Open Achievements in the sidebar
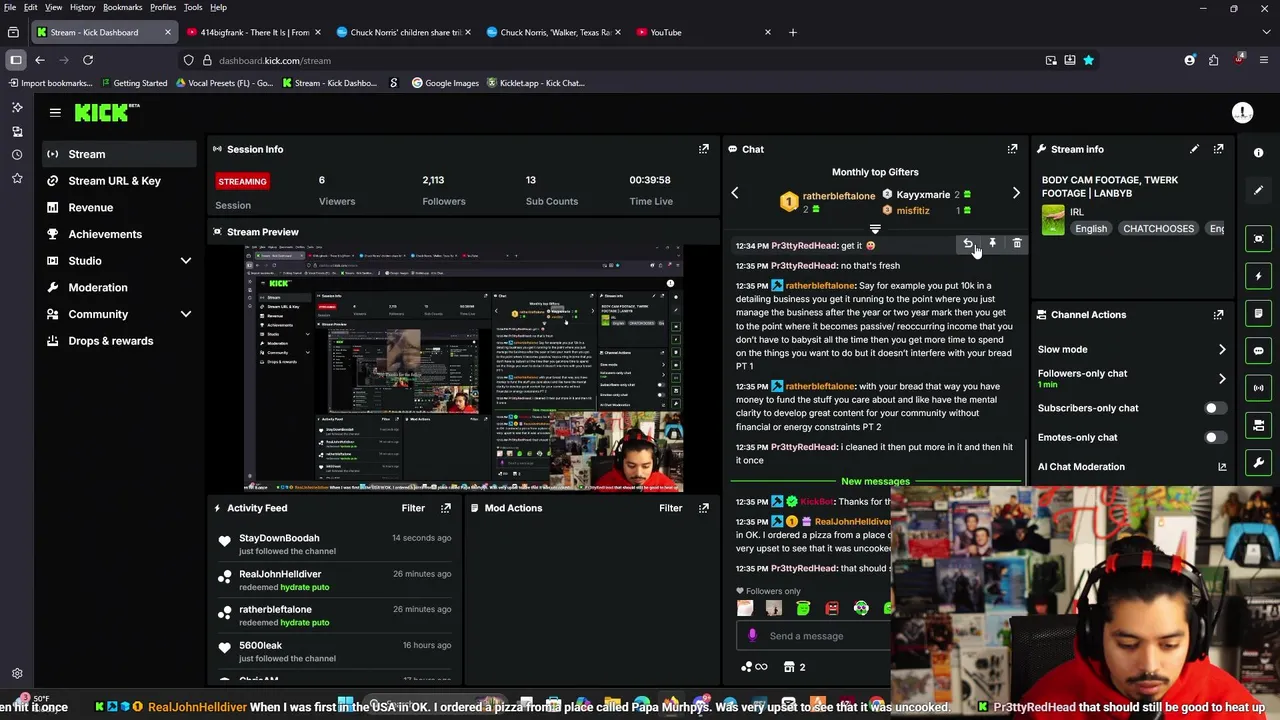This screenshot has height=720, width=1280. [121, 234]
